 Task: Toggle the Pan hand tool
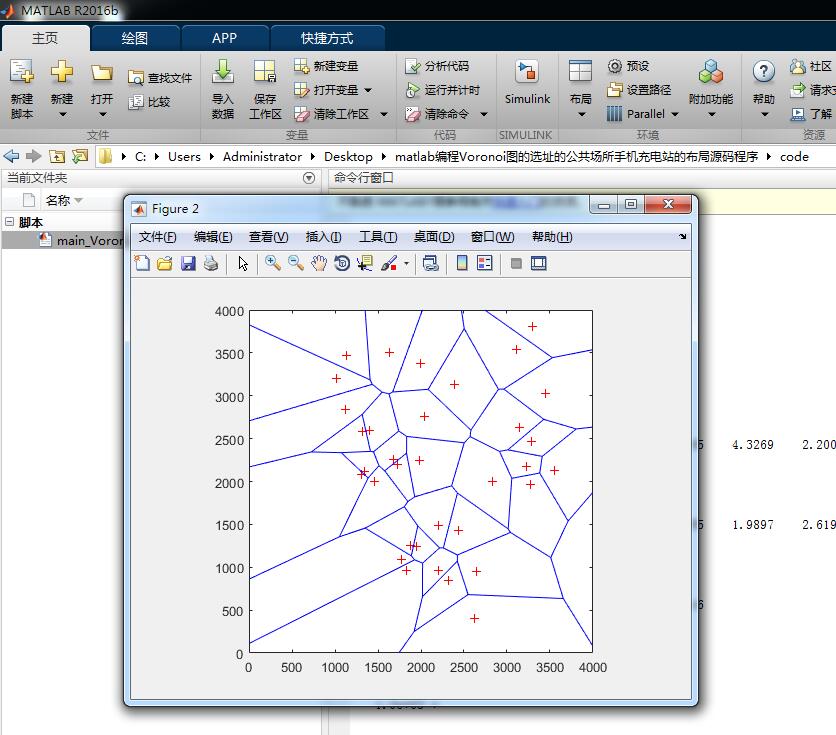point(319,263)
